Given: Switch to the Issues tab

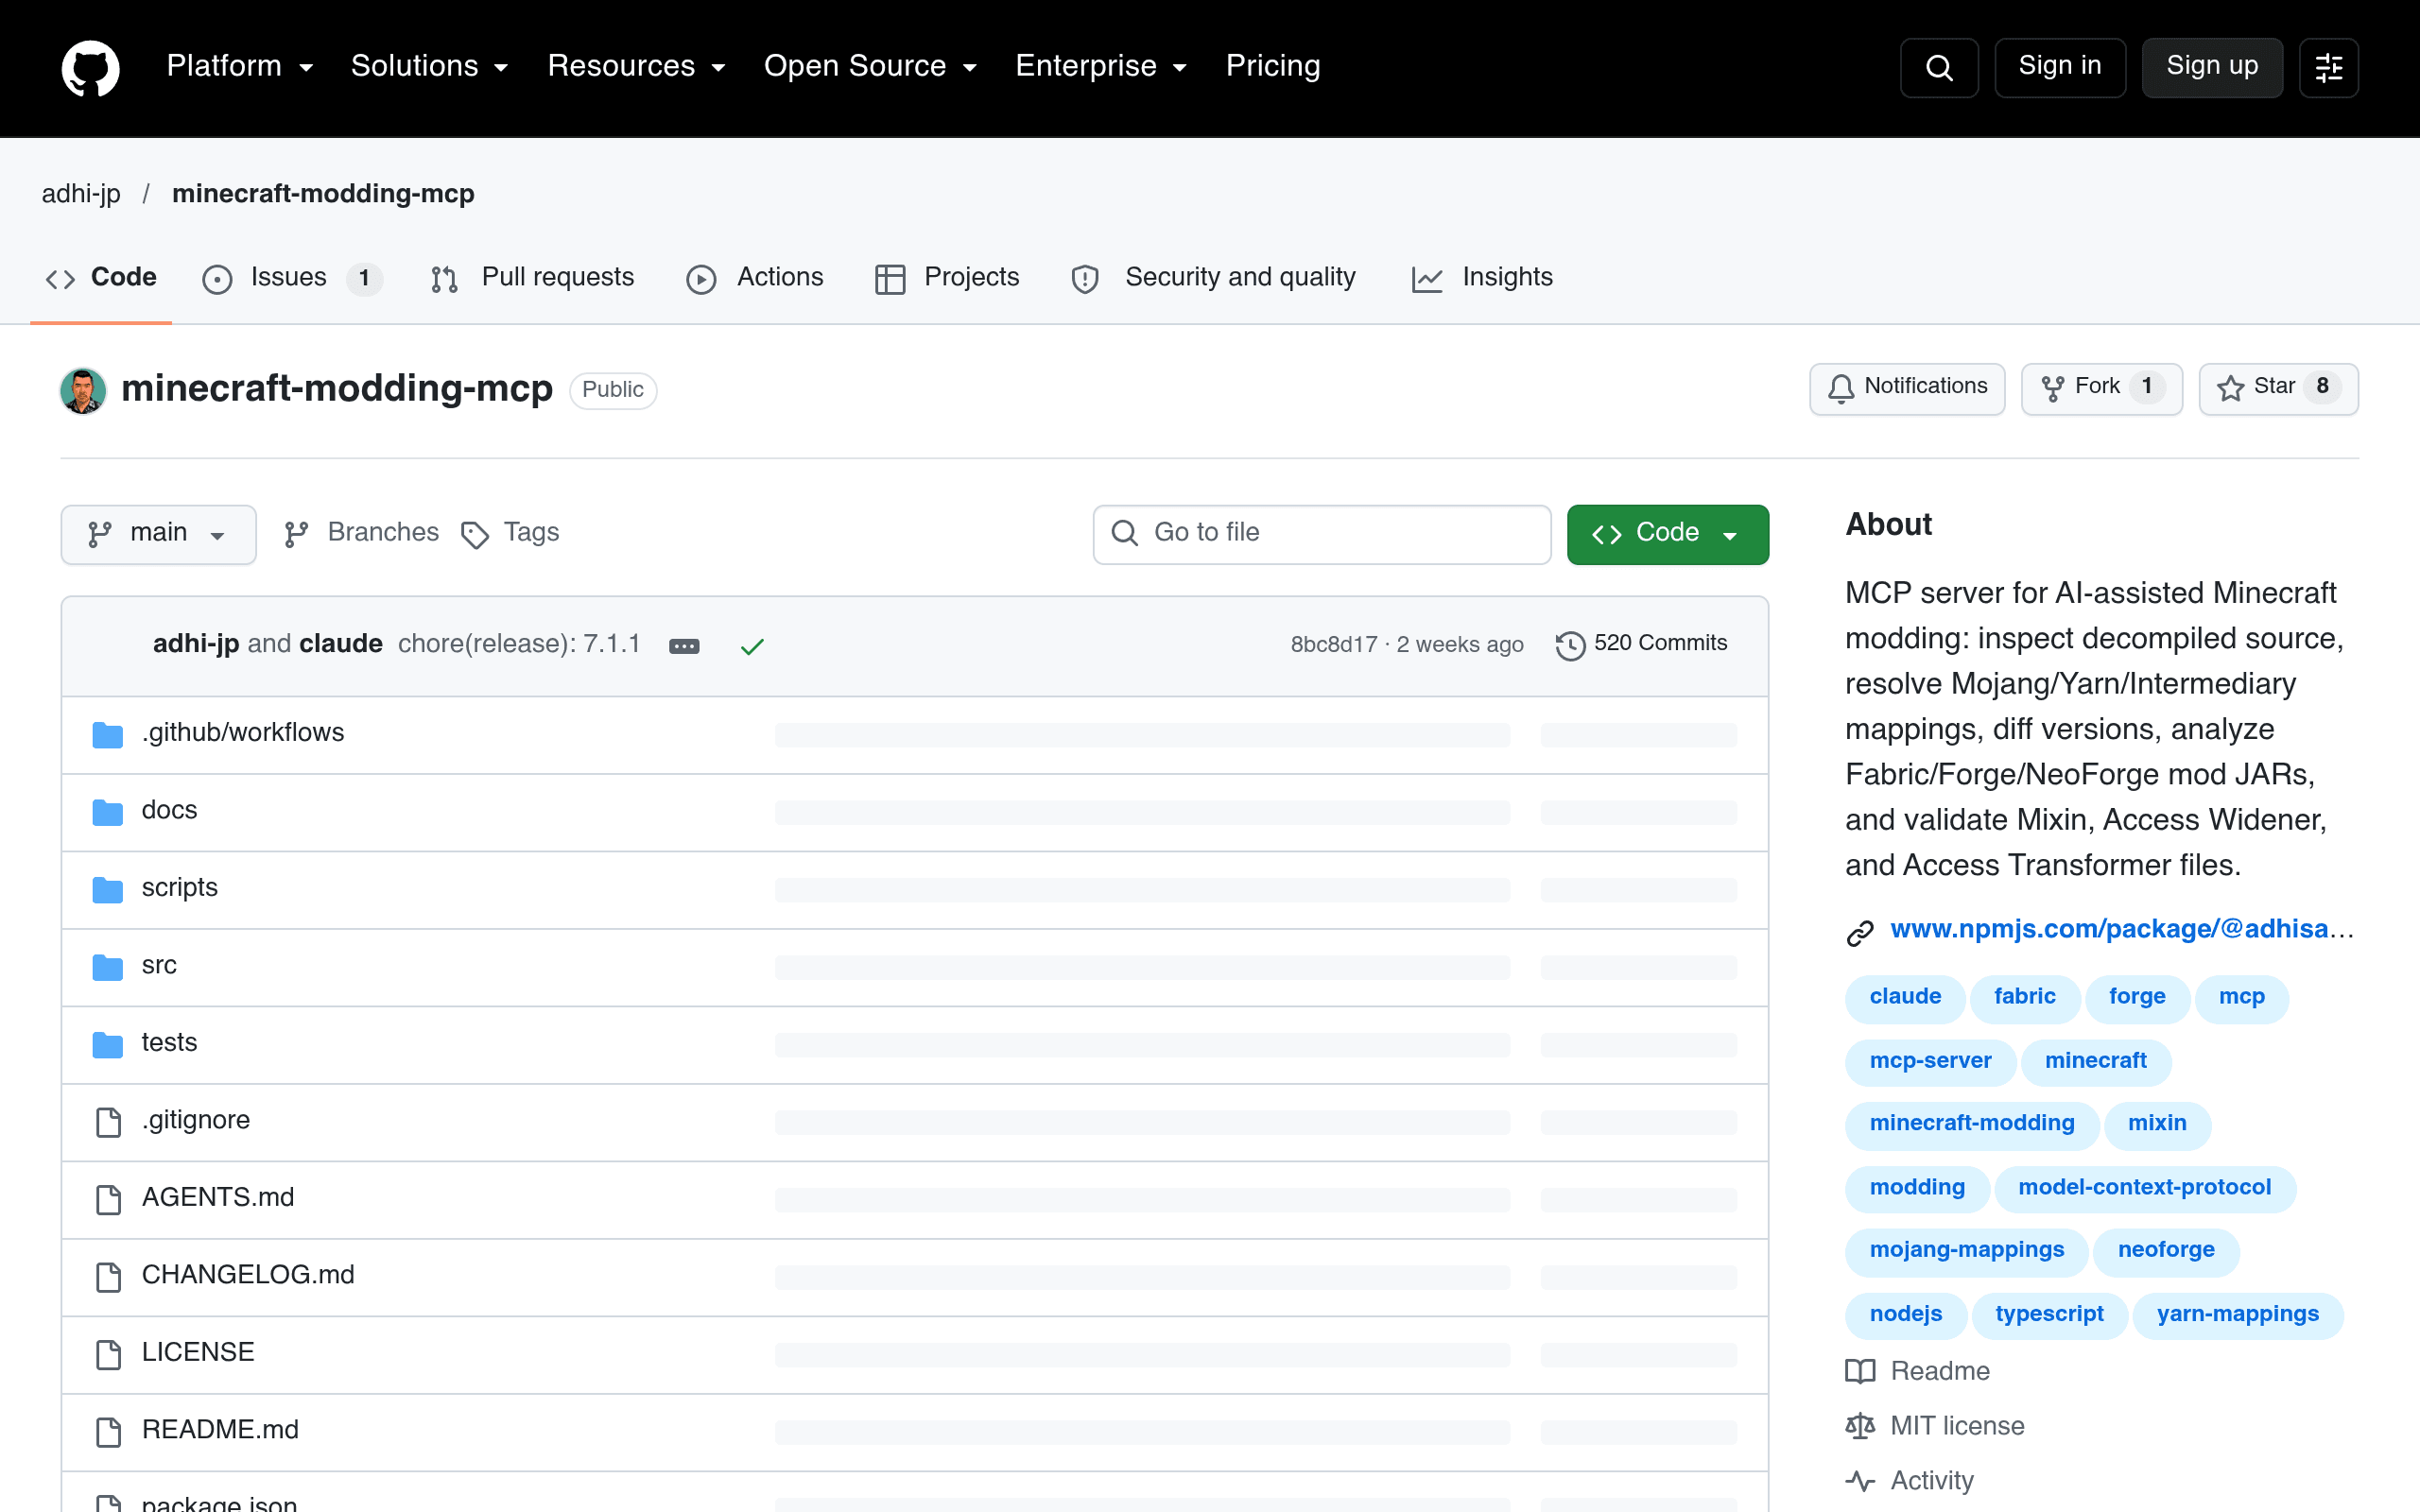Looking at the screenshot, I should [291, 278].
